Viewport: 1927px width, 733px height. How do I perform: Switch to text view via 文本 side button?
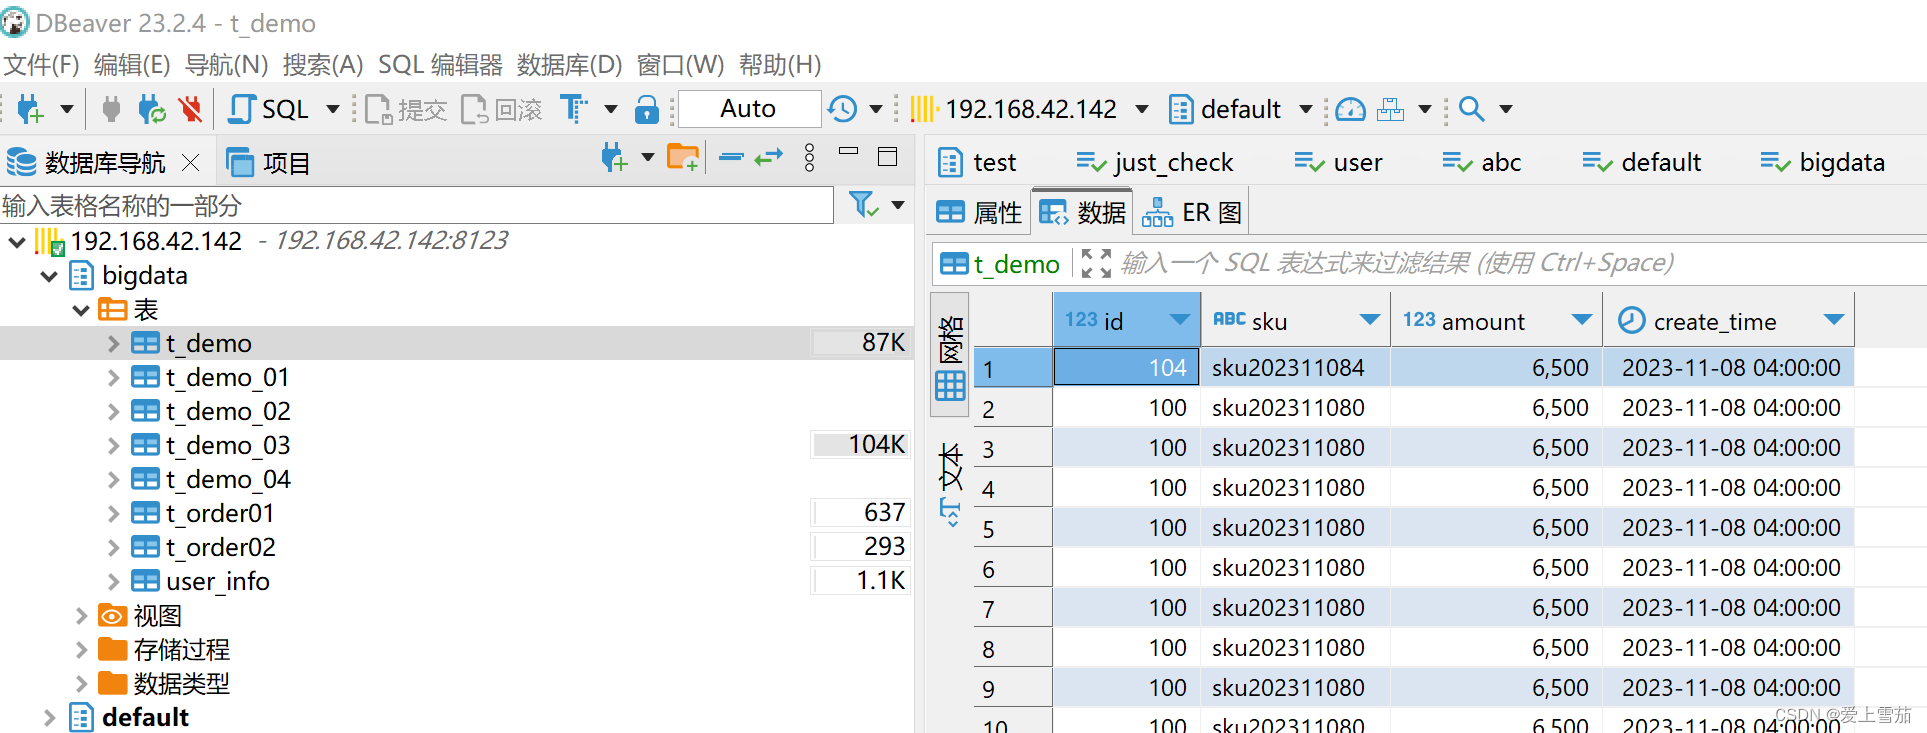[x=950, y=483]
